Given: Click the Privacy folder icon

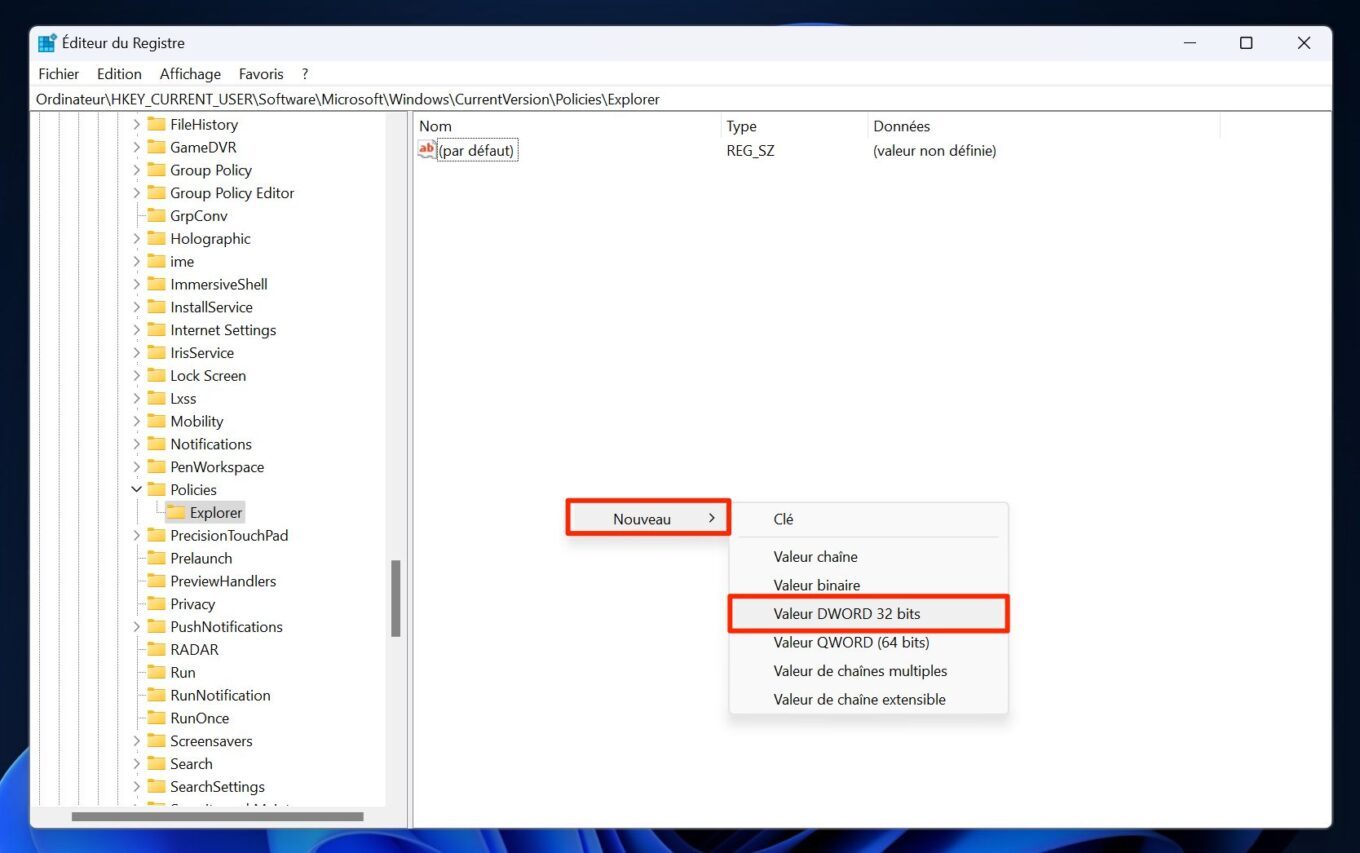Looking at the screenshot, I should click(x=156, y=604).
